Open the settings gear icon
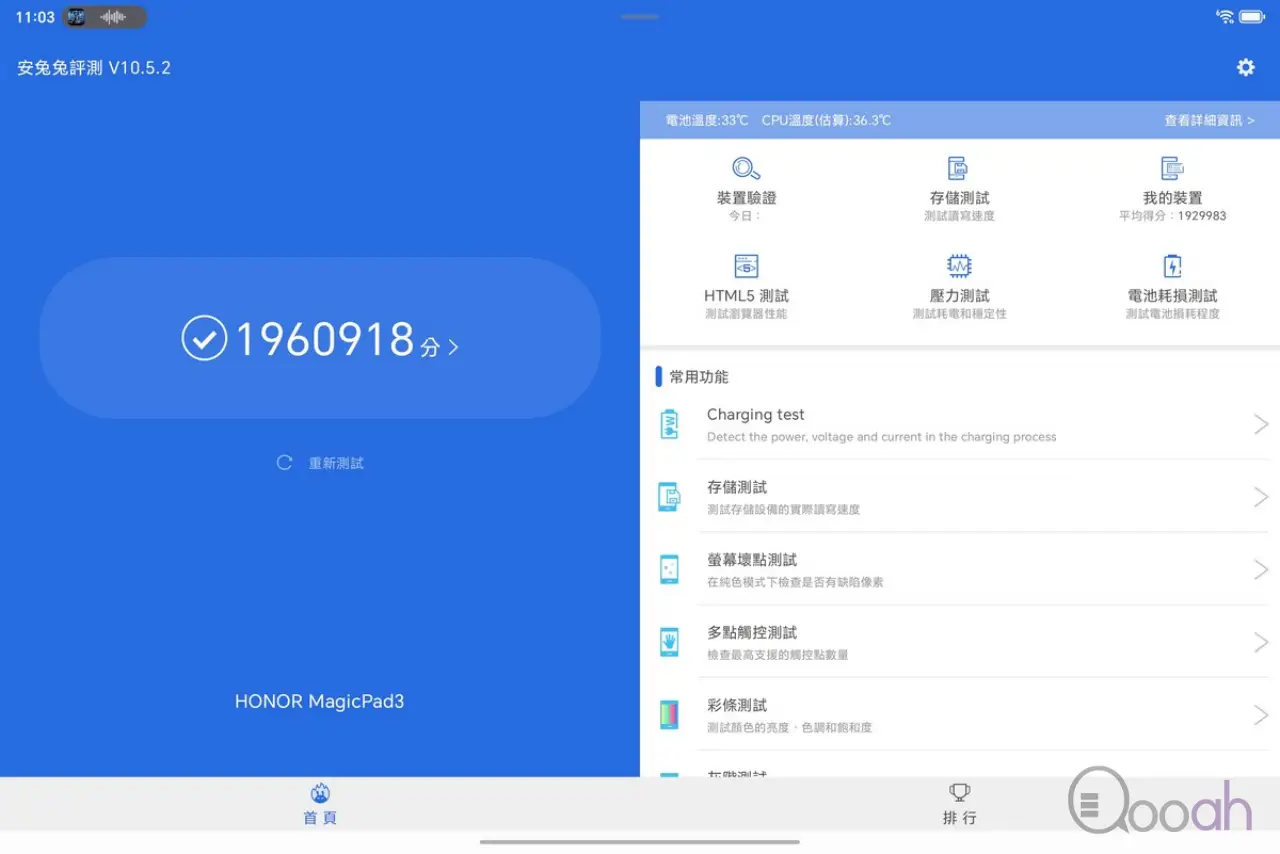 [x=1245, y=67]
